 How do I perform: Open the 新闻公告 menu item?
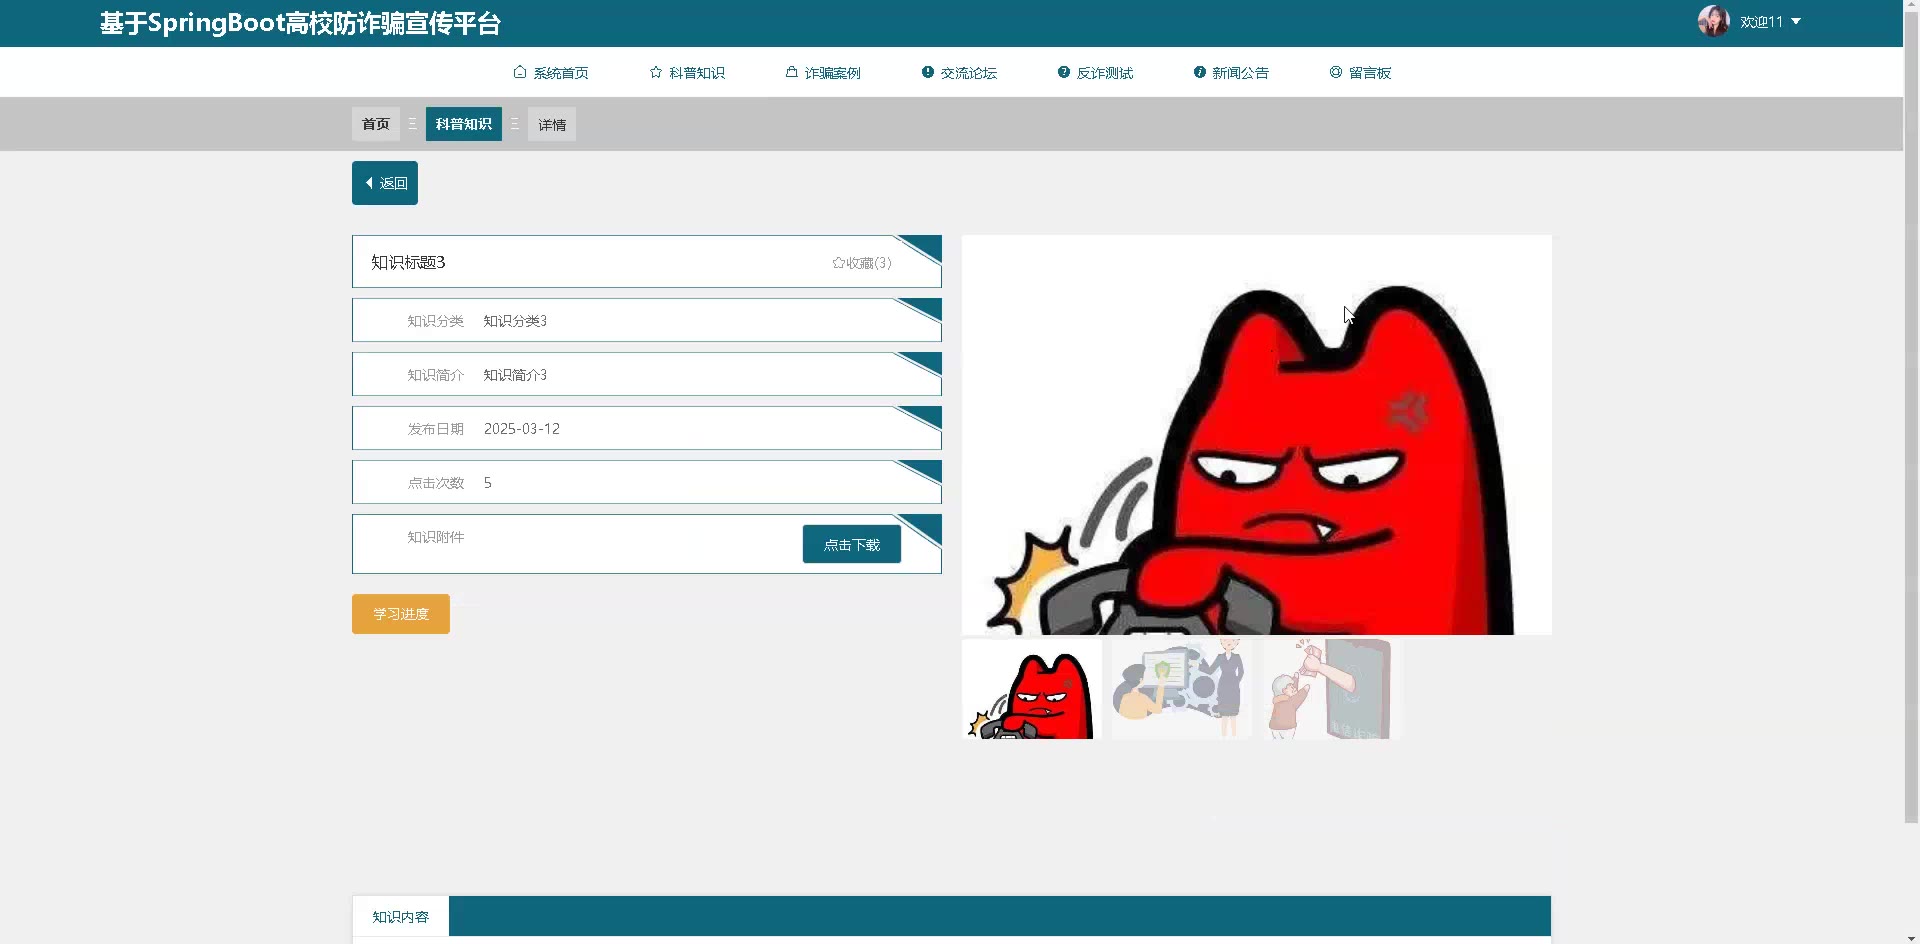[1231, 72]
